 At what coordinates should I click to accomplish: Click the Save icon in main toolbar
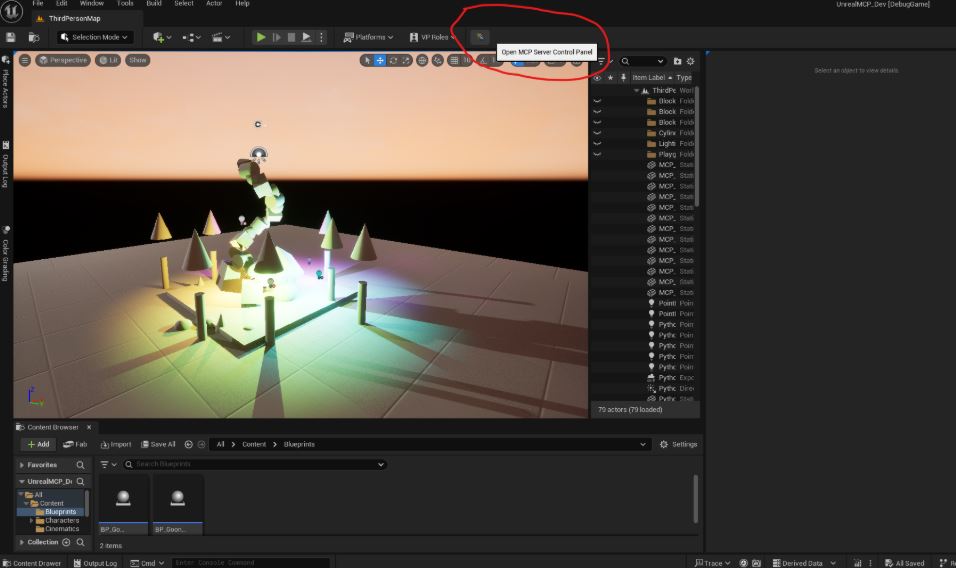pos(11,37)
